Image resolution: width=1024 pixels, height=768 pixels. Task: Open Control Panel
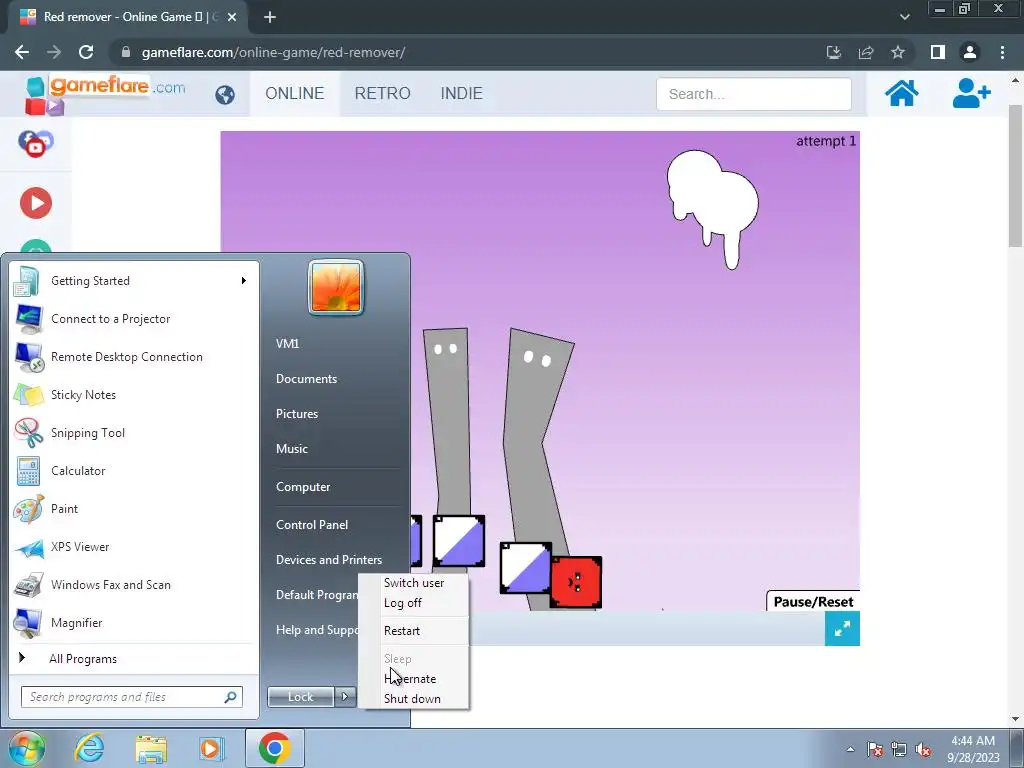click(312, 525)
